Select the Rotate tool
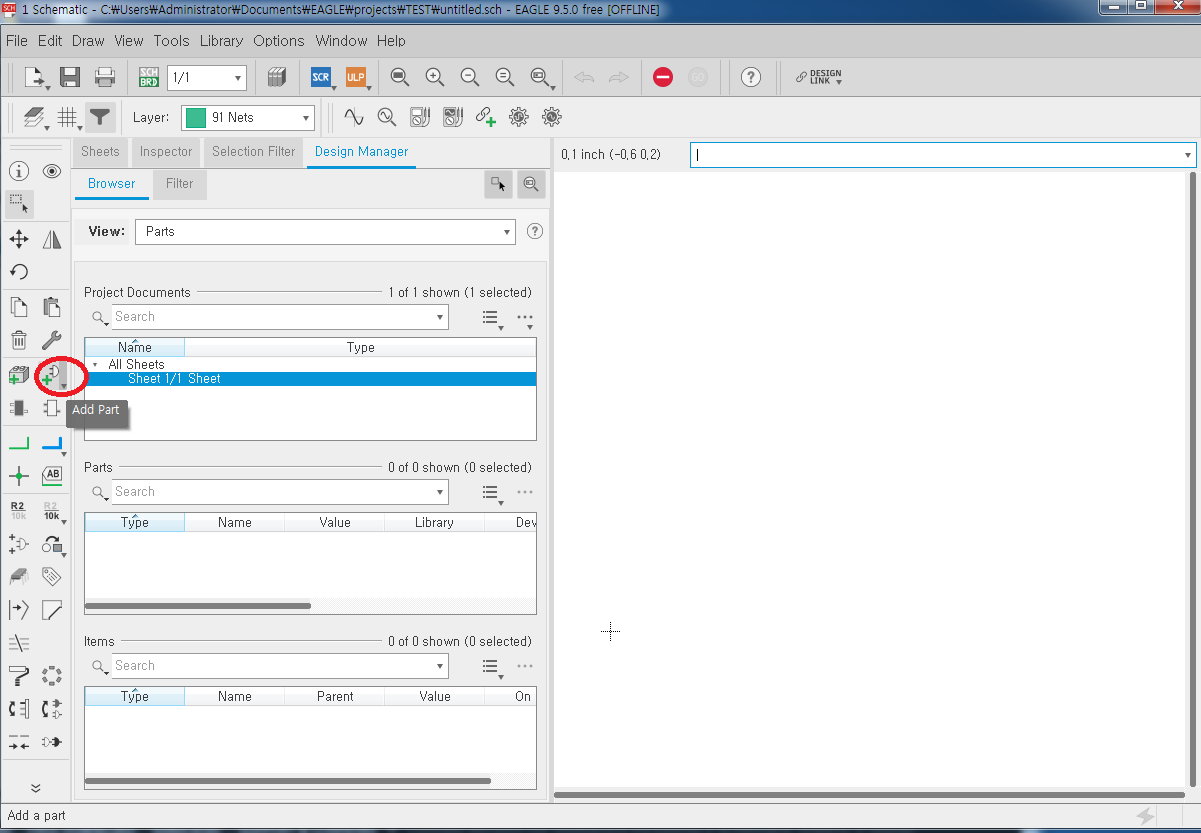Image resolution: width=1201 pixels, height=833 pixels. 19,272
